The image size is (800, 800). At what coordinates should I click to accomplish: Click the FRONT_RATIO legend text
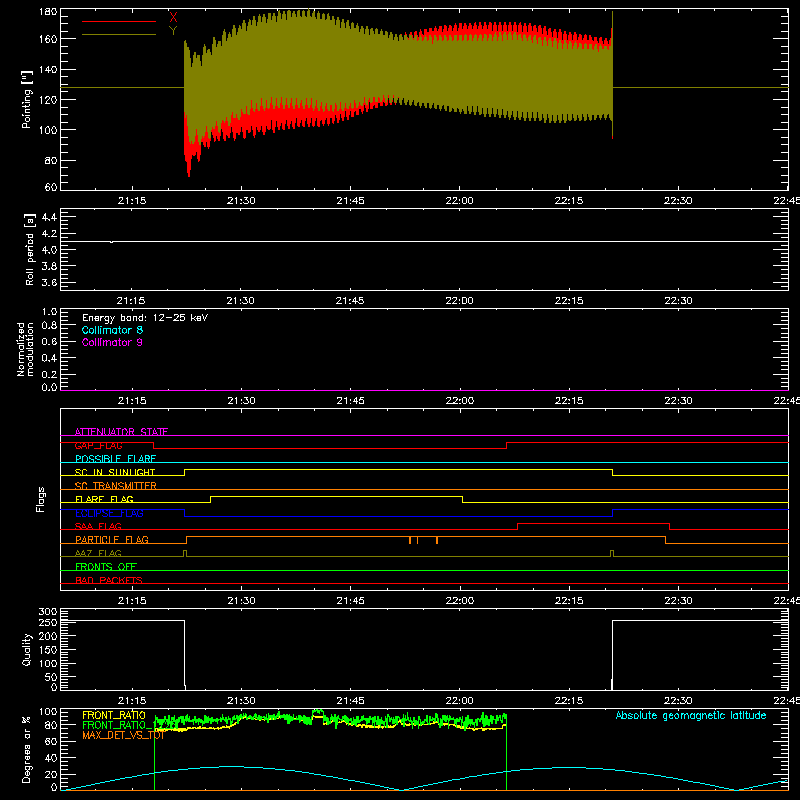click(x=114, y=715)
